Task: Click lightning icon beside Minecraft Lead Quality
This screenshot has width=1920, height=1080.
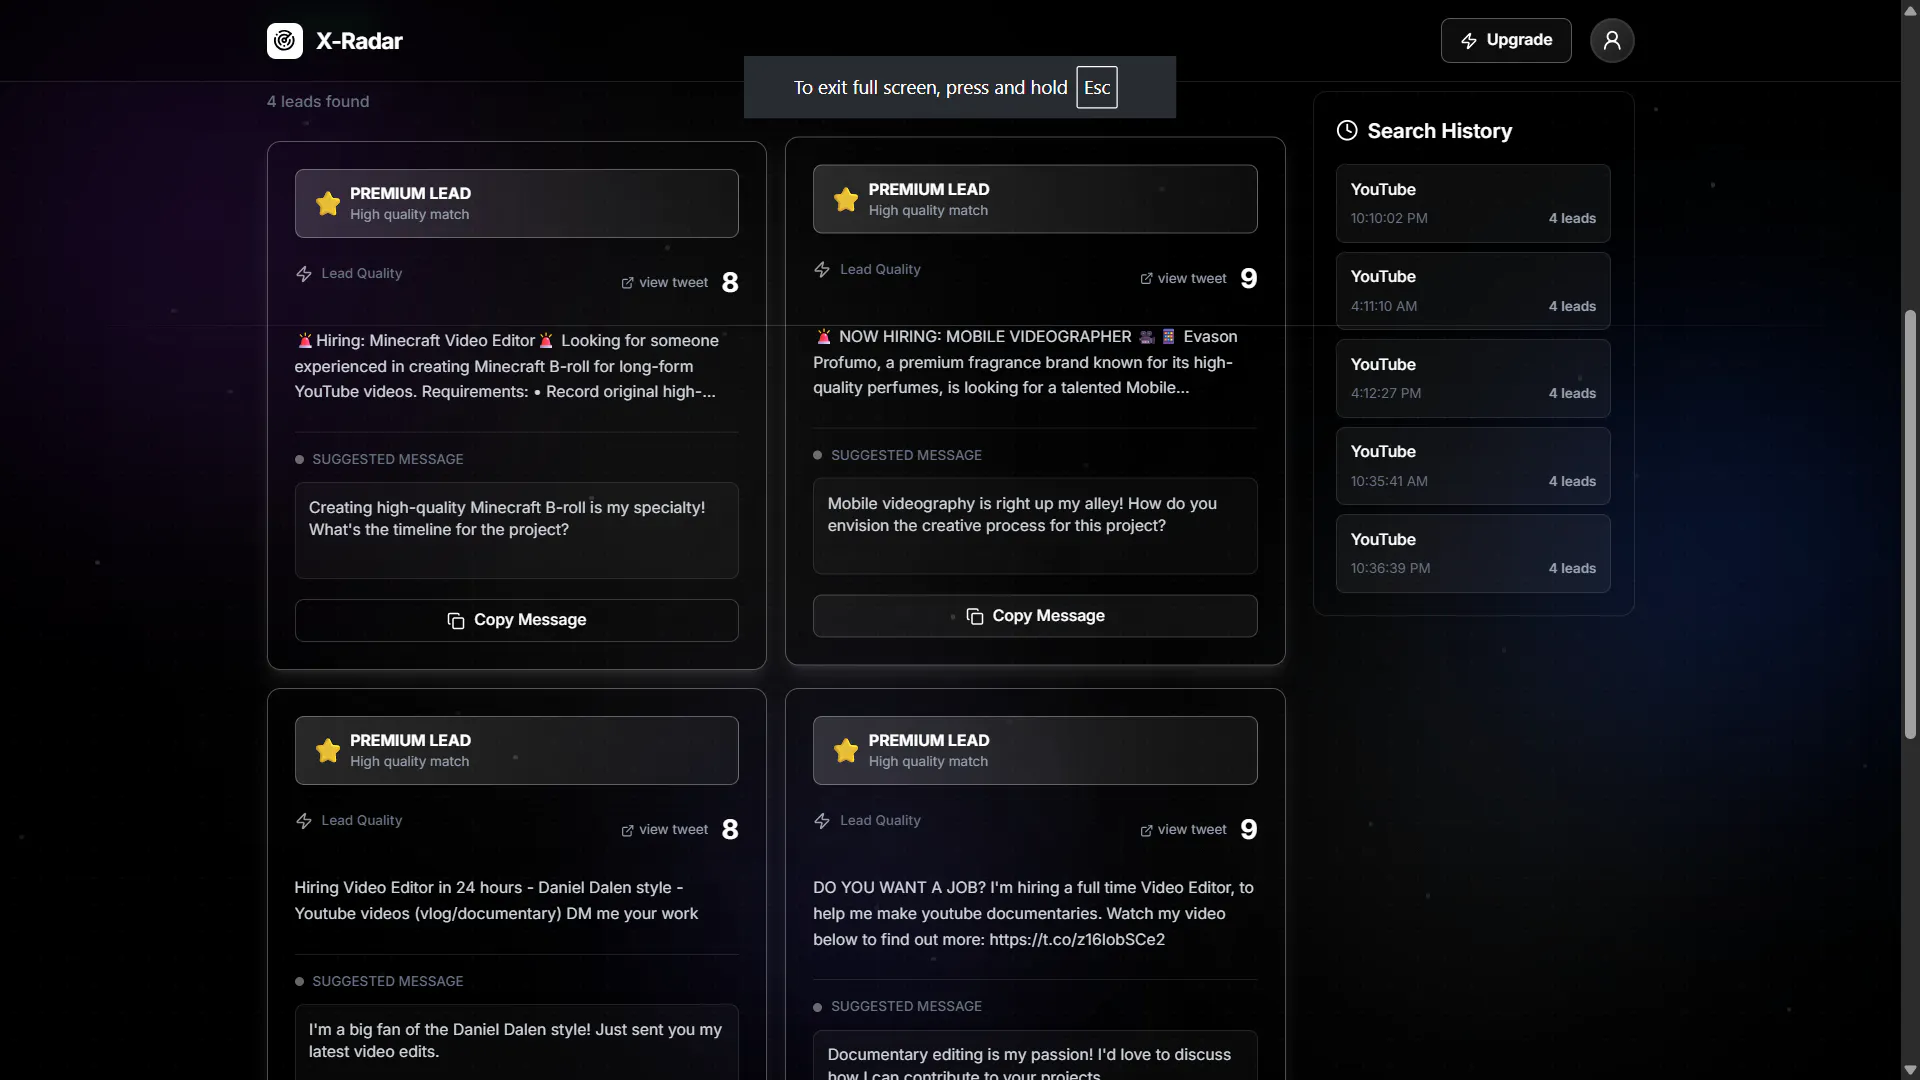Action: pyautogui.click(x=304, y=274)
